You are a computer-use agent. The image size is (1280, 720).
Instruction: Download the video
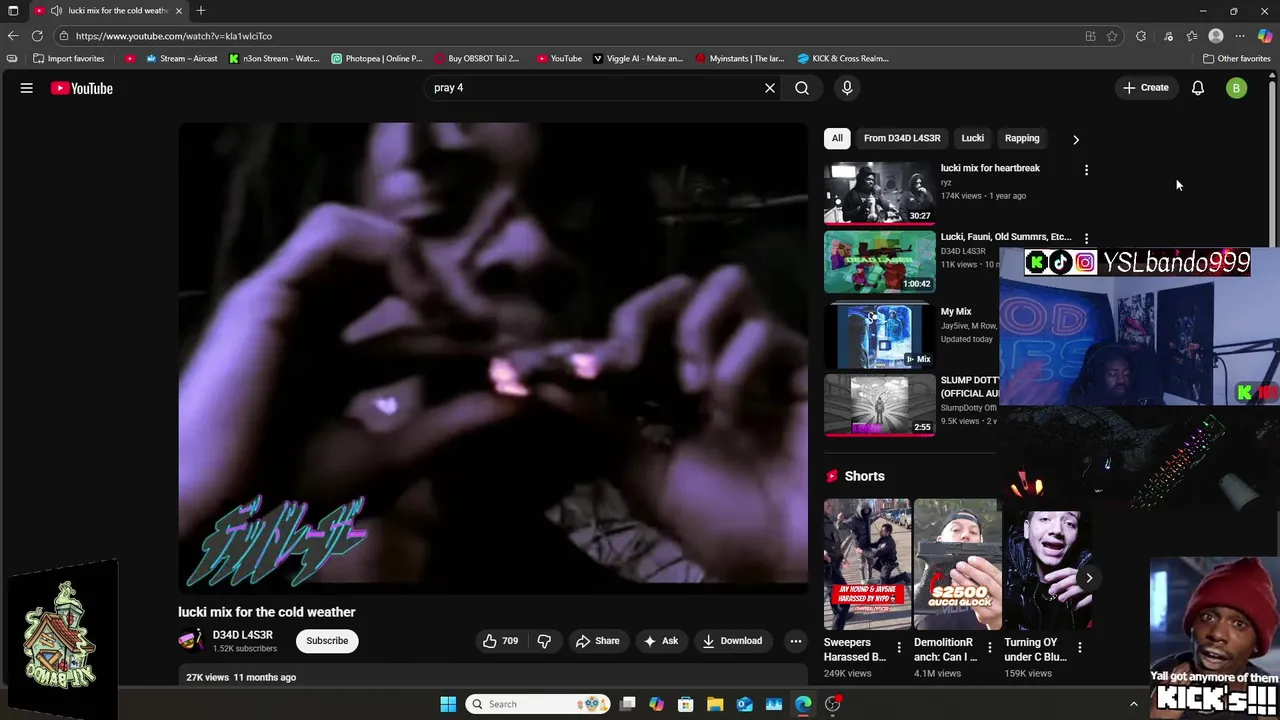click(x=732, y=641)
